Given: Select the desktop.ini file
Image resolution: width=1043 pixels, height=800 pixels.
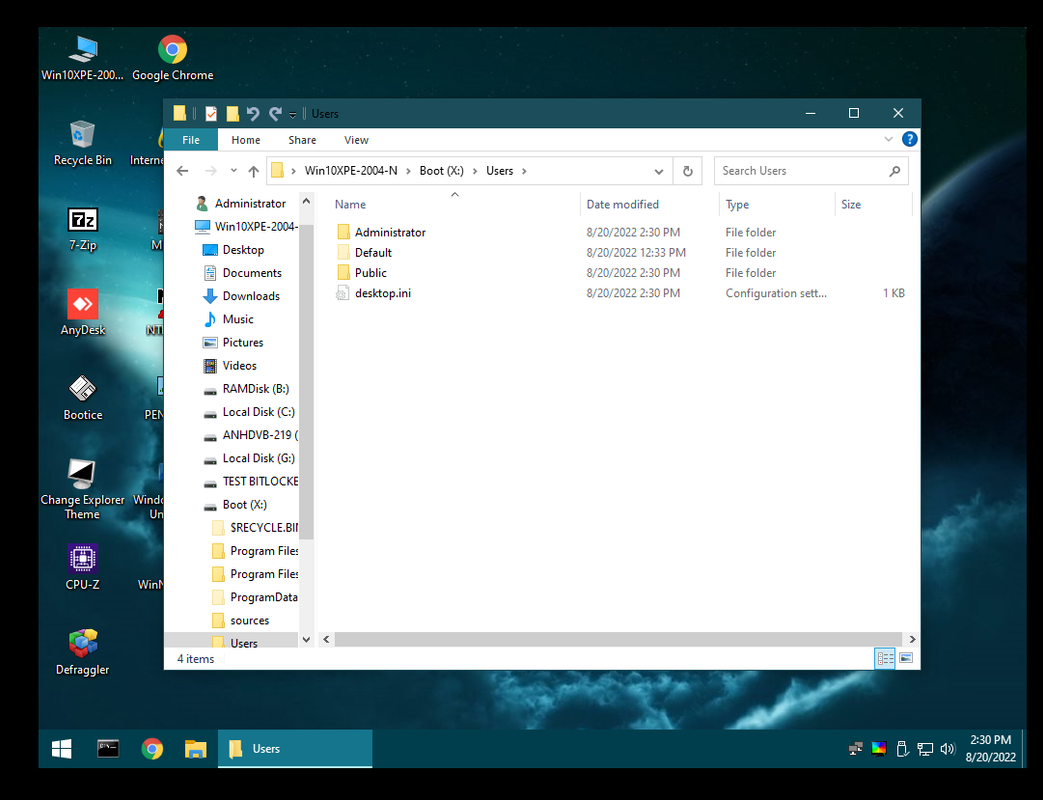Looking at the screenshot, I should click(x=383, y=293).
